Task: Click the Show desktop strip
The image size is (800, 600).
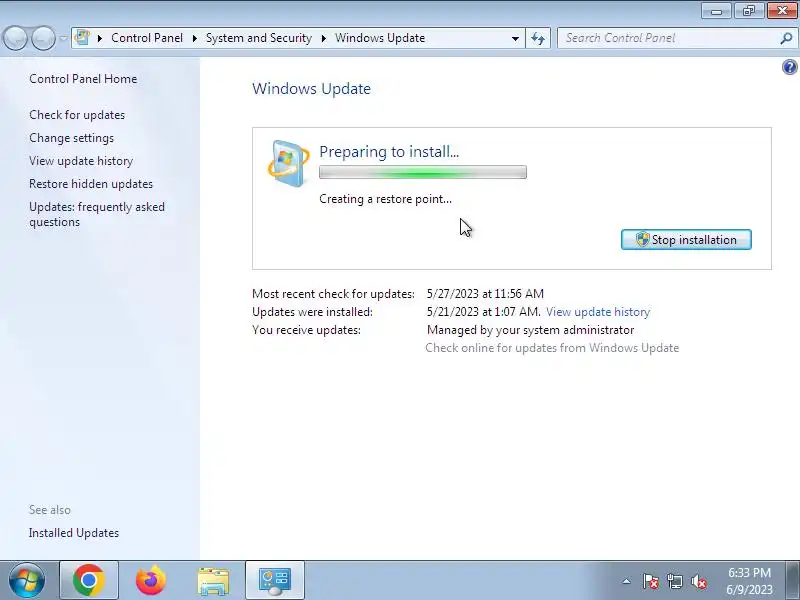Action: point(793,580)
